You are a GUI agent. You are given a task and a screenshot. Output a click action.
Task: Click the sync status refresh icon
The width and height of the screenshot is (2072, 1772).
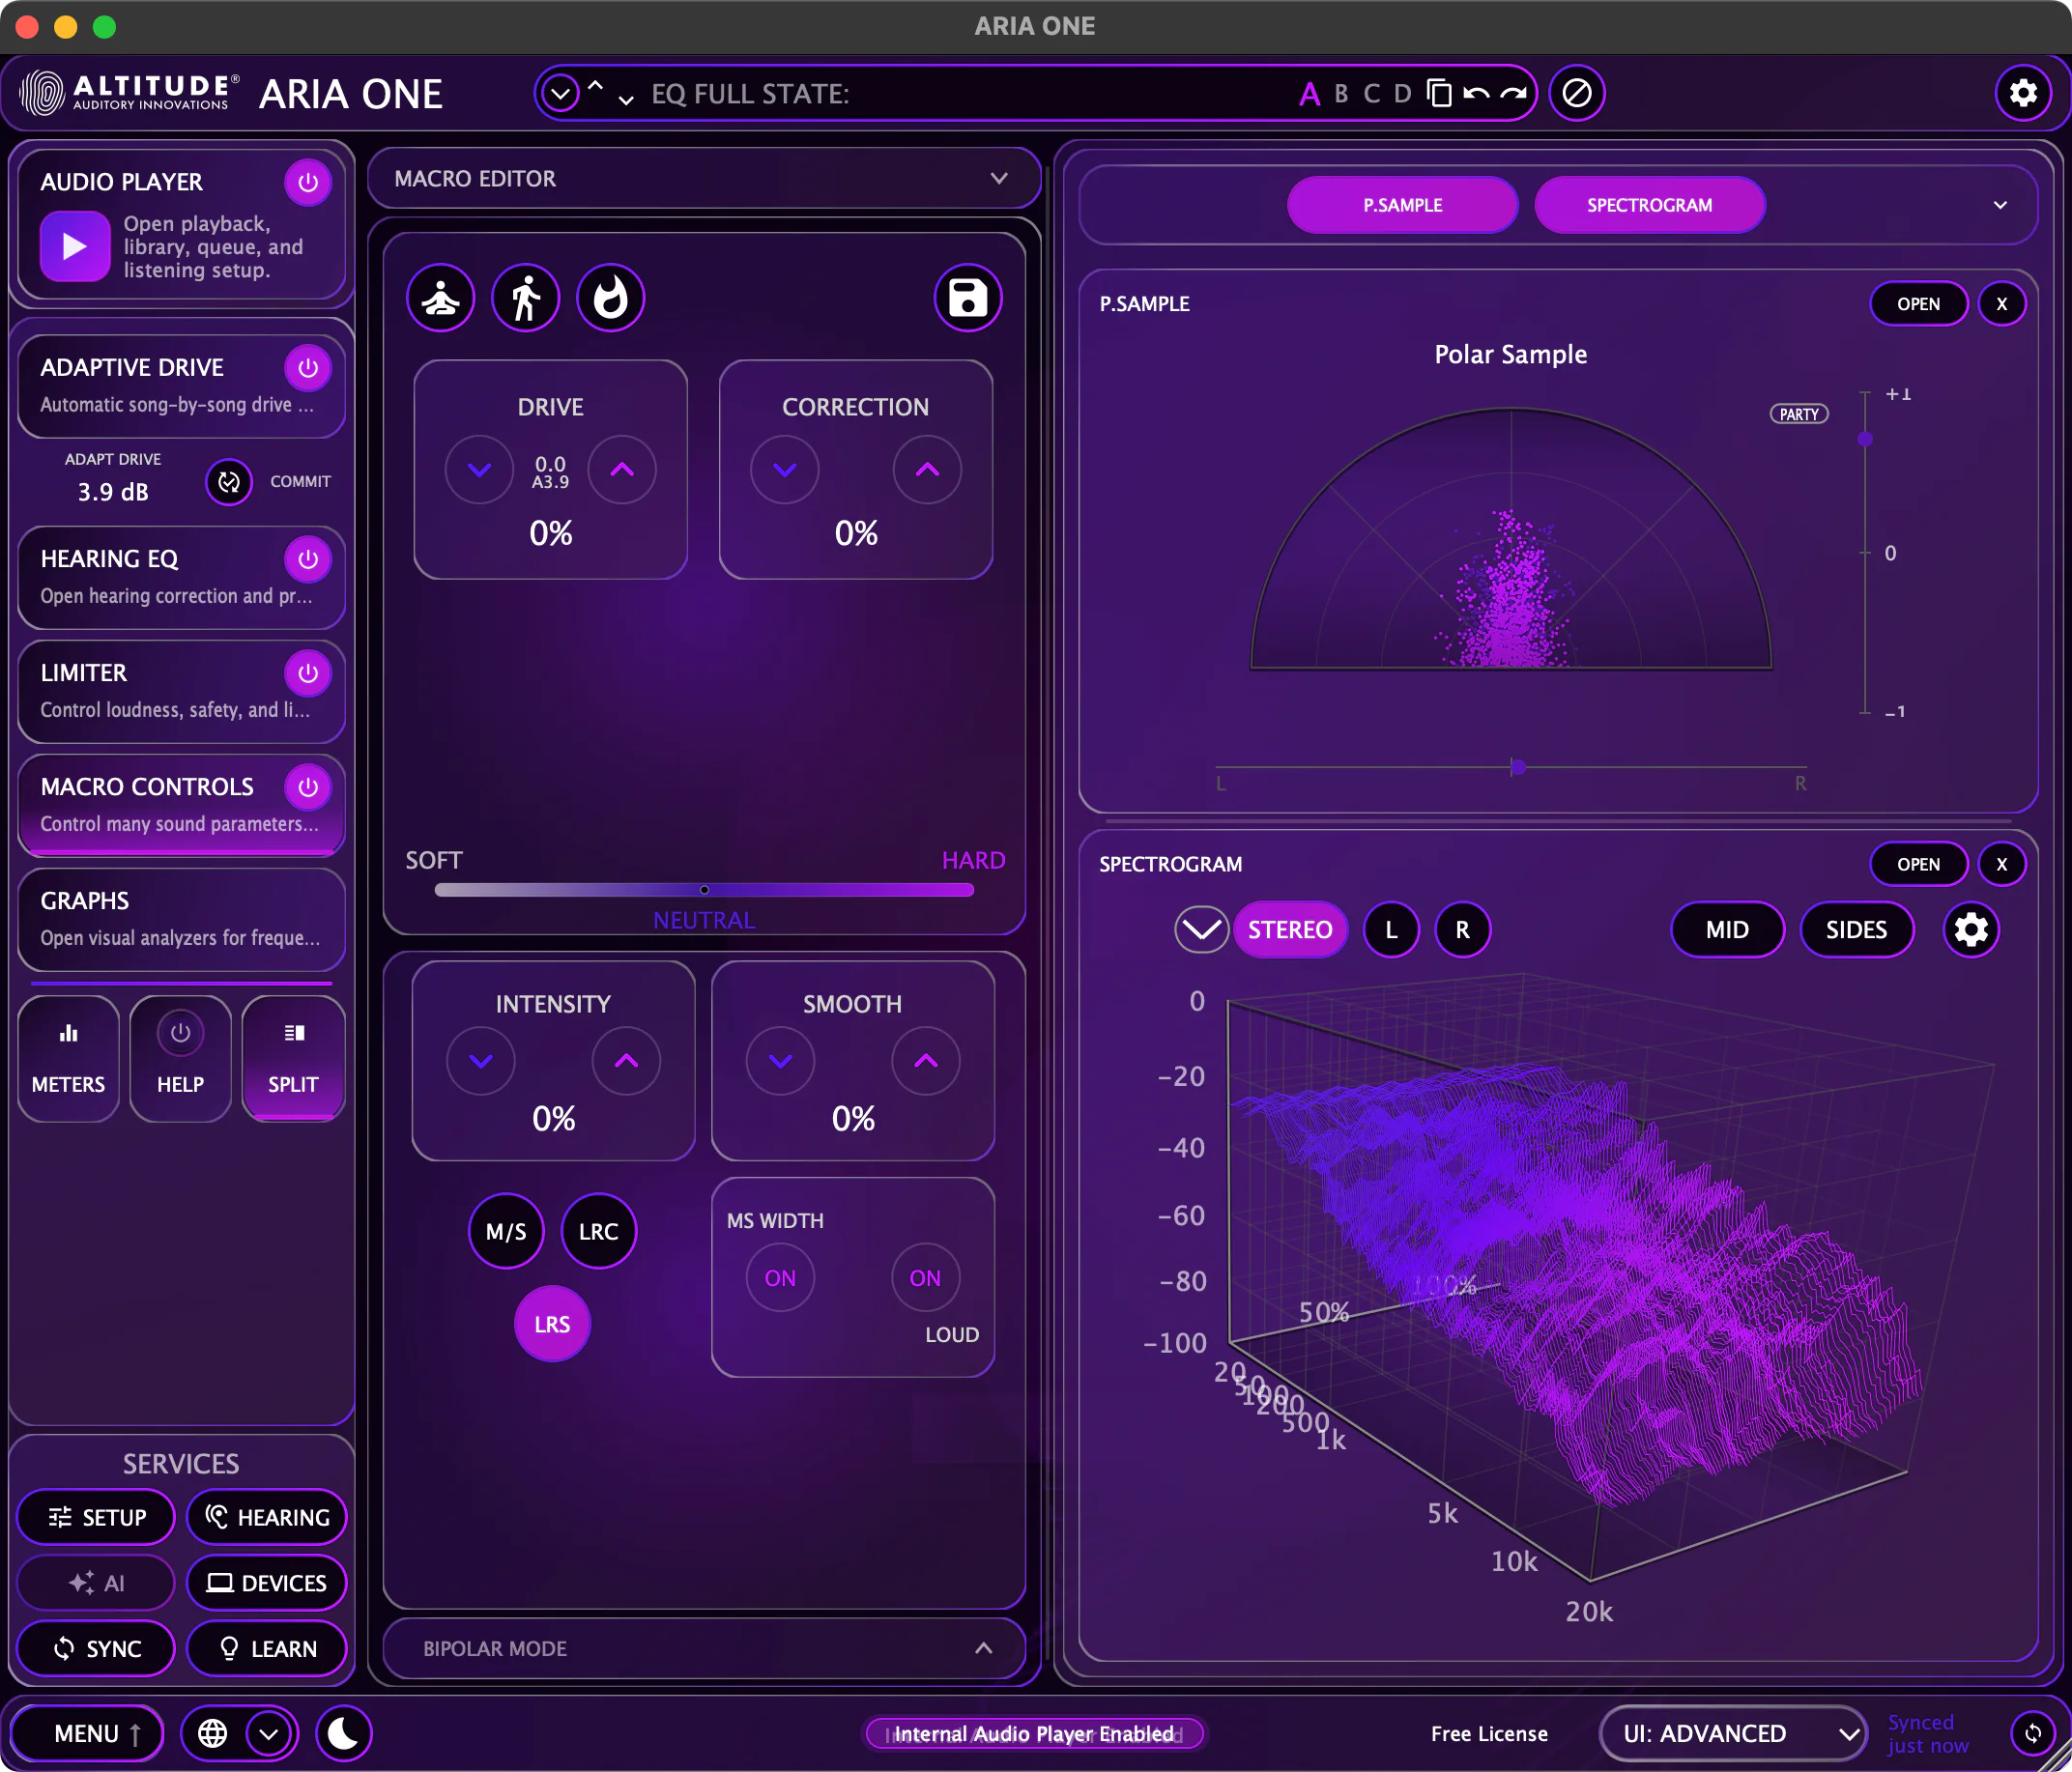click(2033, 1733)
